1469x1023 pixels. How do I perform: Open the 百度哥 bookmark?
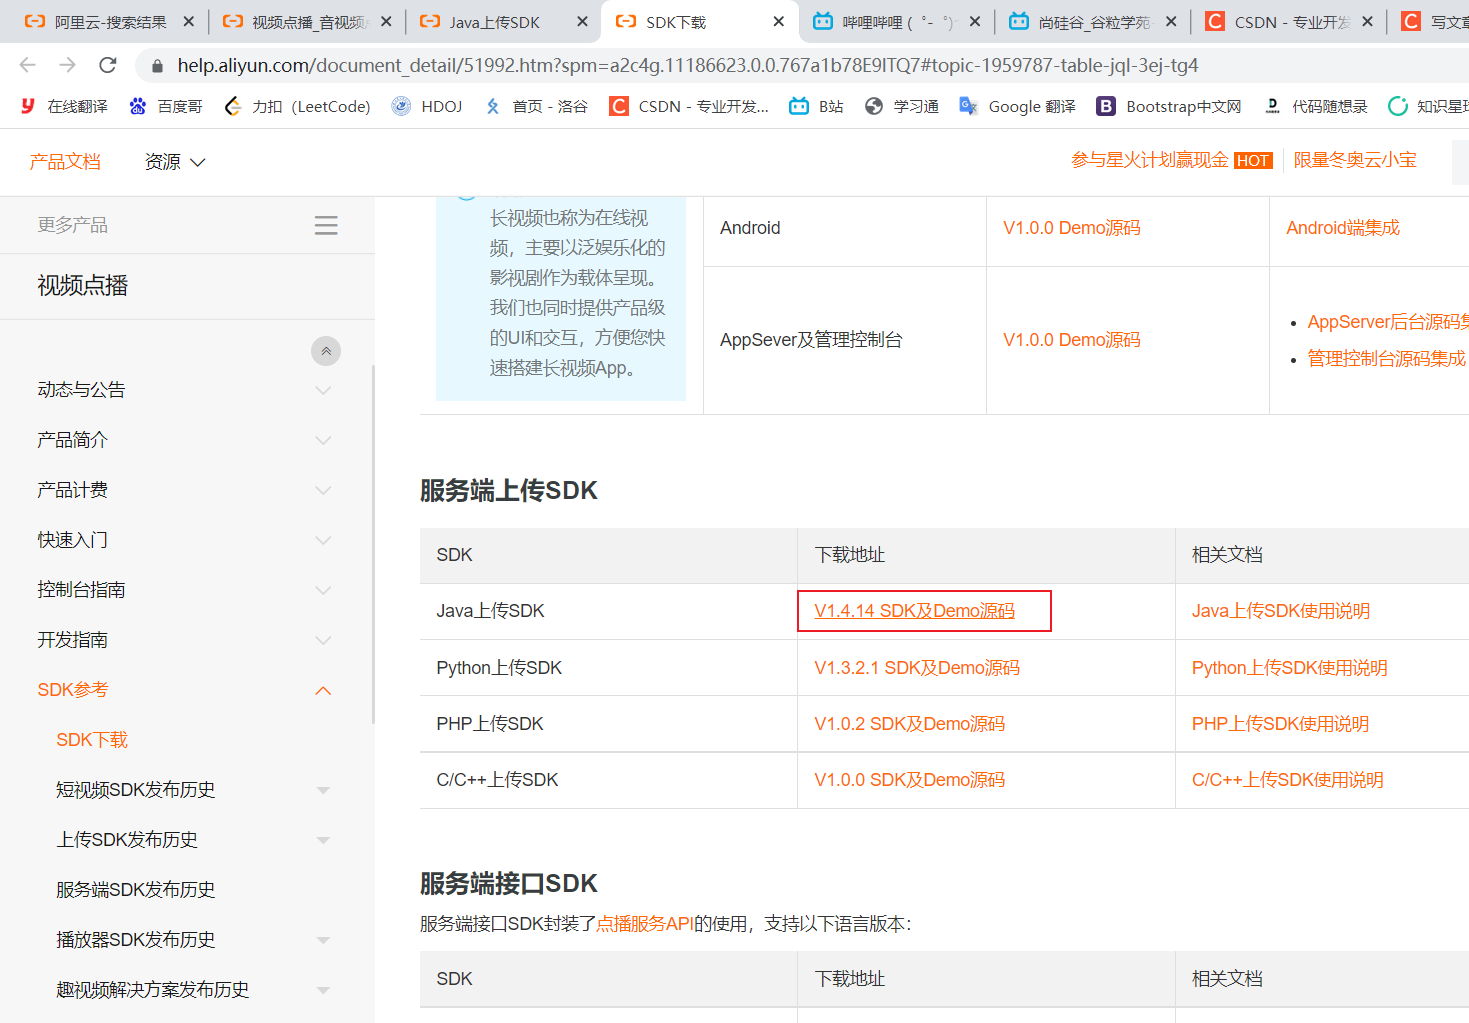click(166, 106)
